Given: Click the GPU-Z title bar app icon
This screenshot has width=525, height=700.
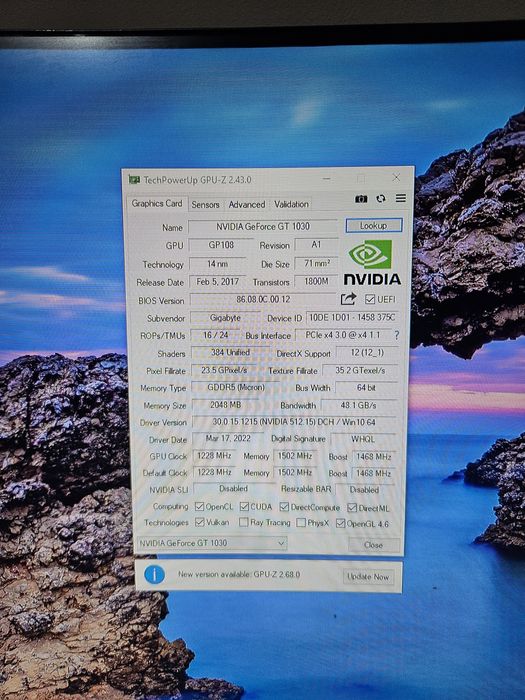Looking at the screenshot, I should pos(134,179).
